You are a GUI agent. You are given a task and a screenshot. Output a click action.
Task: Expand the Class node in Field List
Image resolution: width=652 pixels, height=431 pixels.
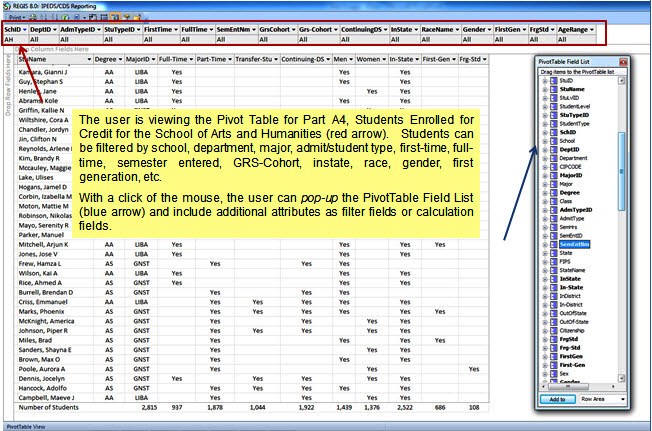[x=545, y=201]
